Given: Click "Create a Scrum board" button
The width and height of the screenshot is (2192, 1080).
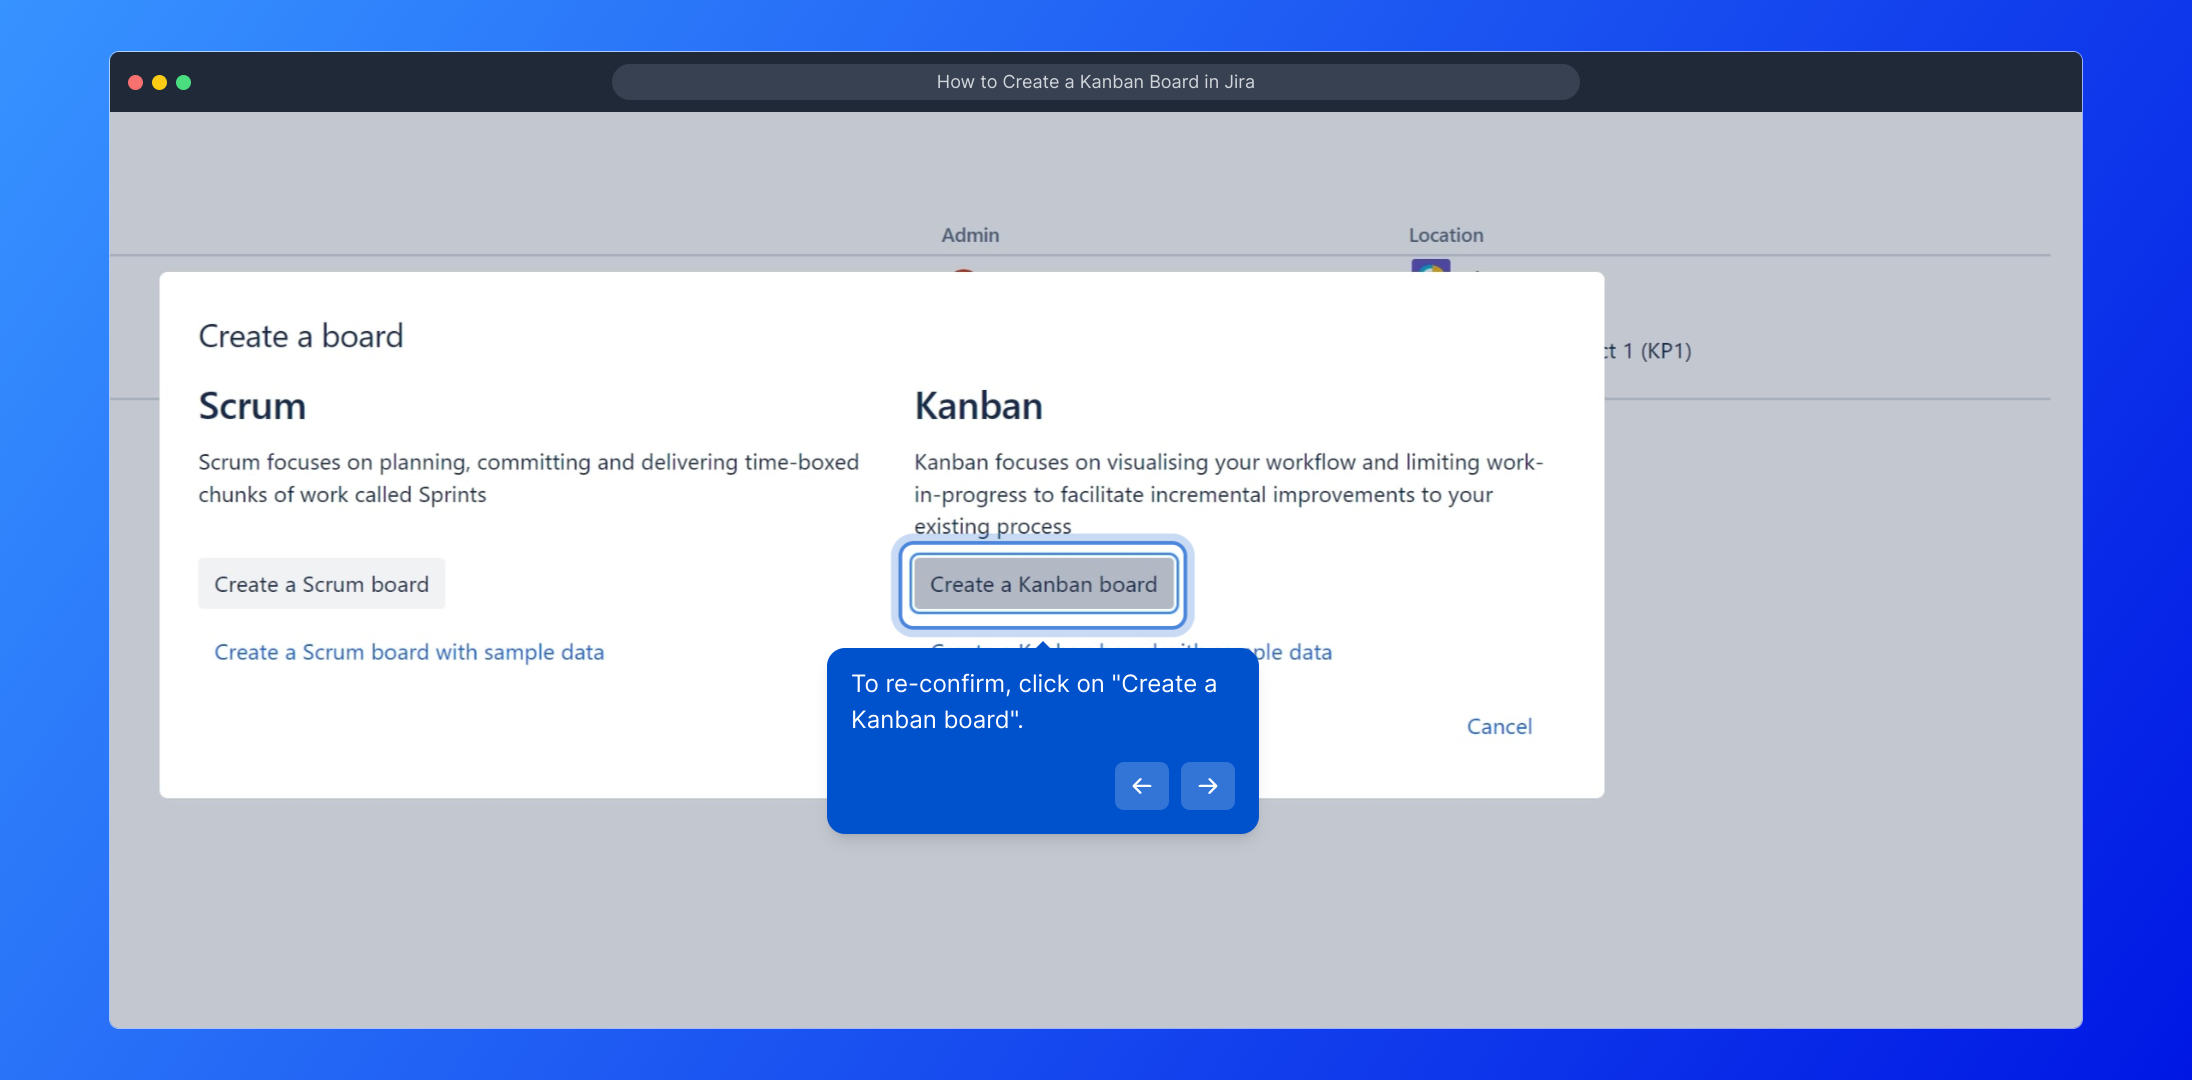Looking at the screenshot, I should 321,584.
